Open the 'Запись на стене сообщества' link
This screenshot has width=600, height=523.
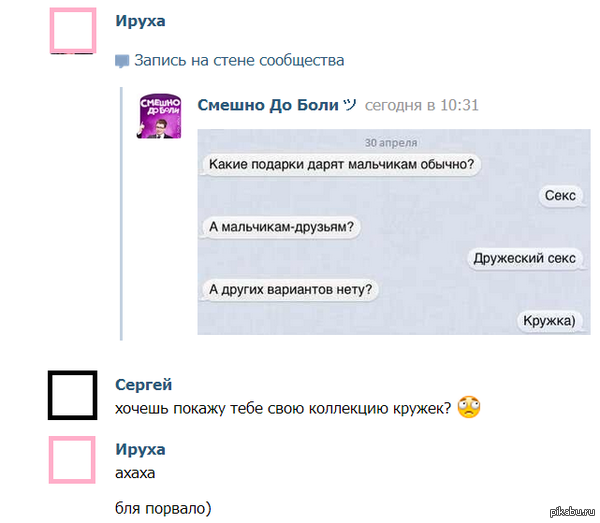[x=239, y=60]
